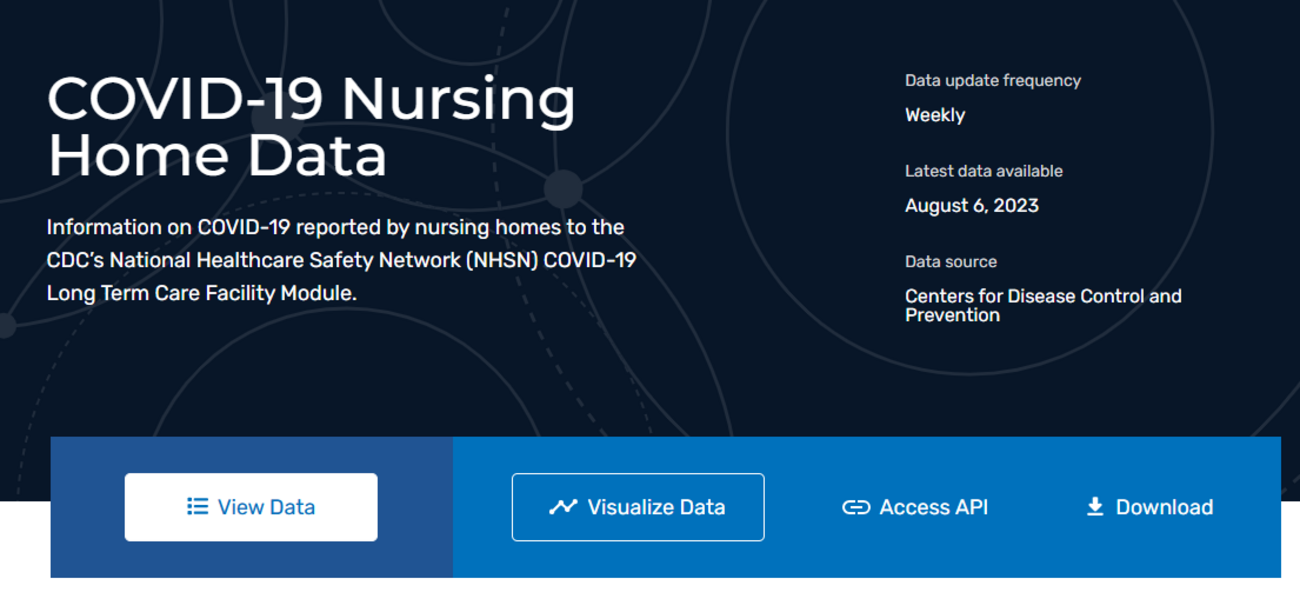Click the dataset description paragraph
The width and height of the screenshot is (1300, 592).
(341, 260)
